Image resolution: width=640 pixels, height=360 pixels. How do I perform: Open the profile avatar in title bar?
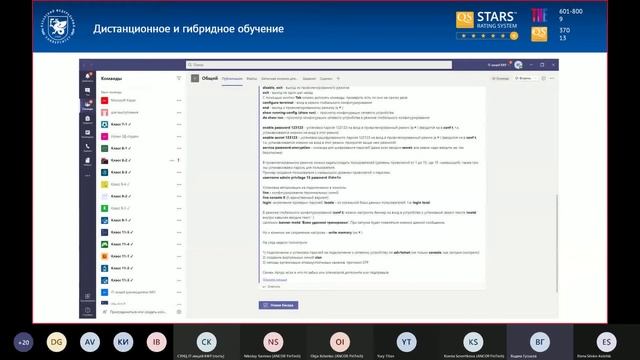point(518,65)
